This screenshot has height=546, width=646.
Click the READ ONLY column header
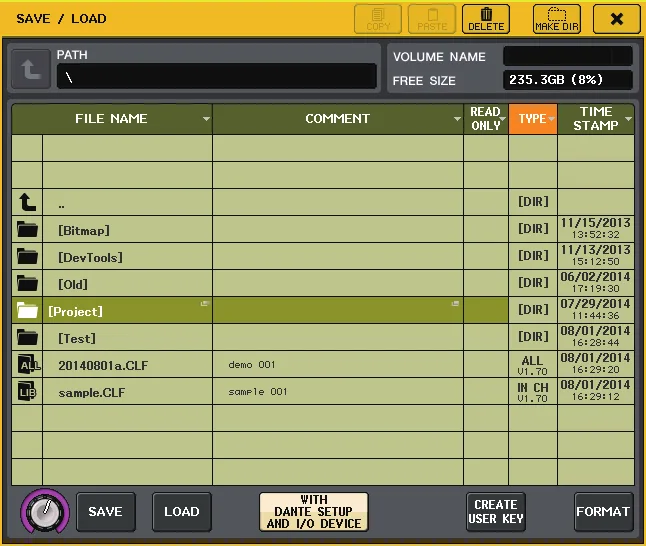[x=486, y=119]
